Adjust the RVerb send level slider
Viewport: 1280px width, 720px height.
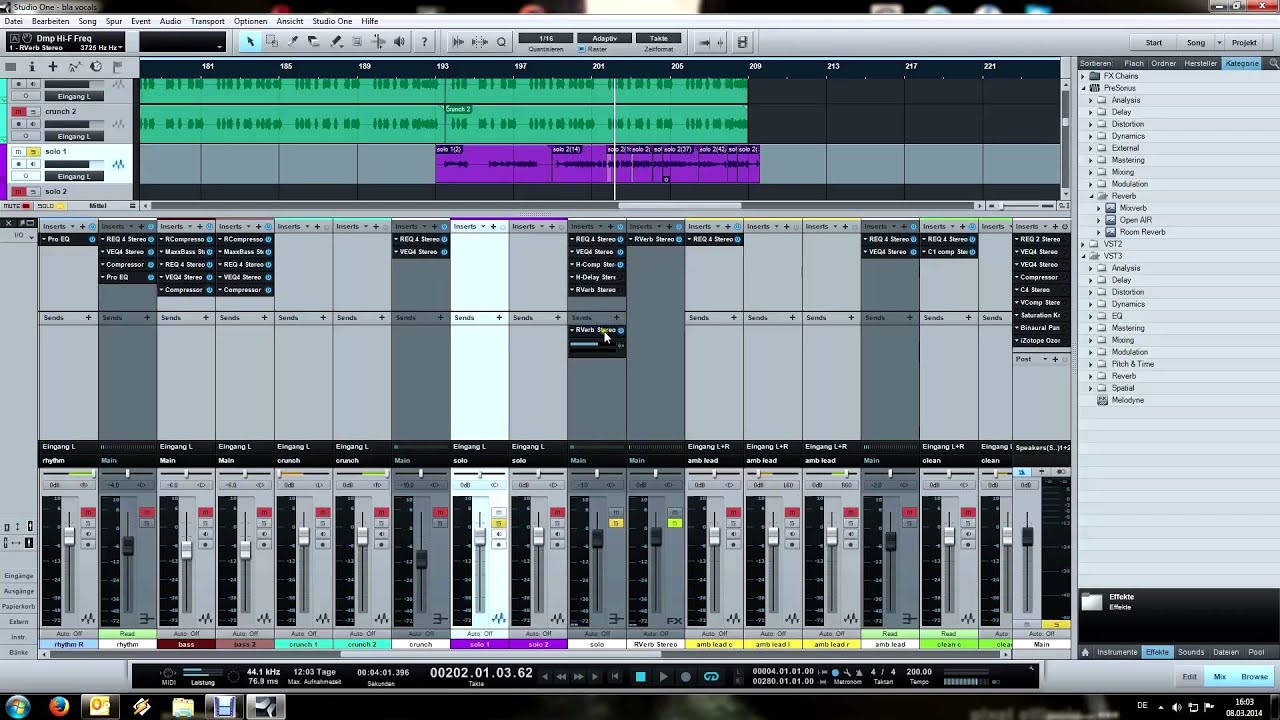[x=592, y=343]
